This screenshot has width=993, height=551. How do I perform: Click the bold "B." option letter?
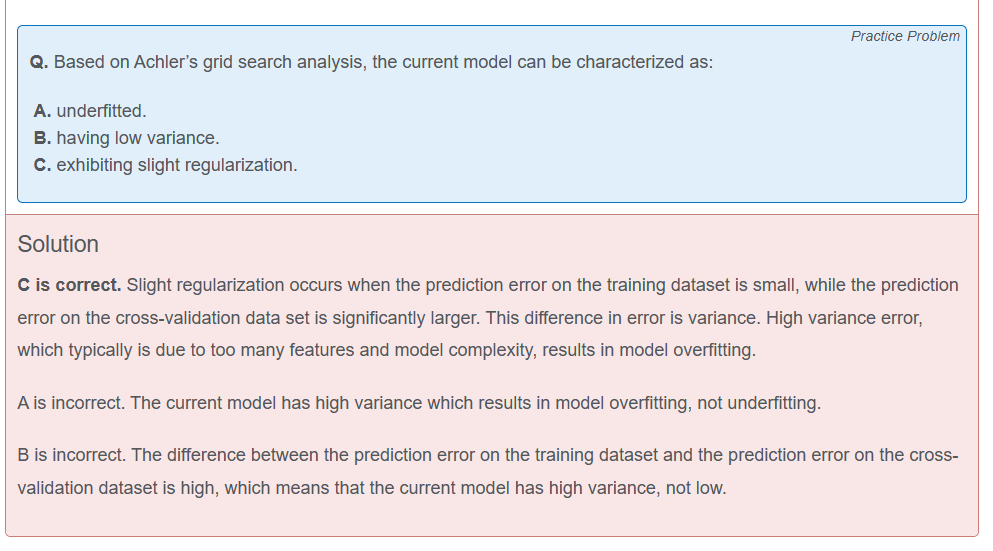click(42, 138)
